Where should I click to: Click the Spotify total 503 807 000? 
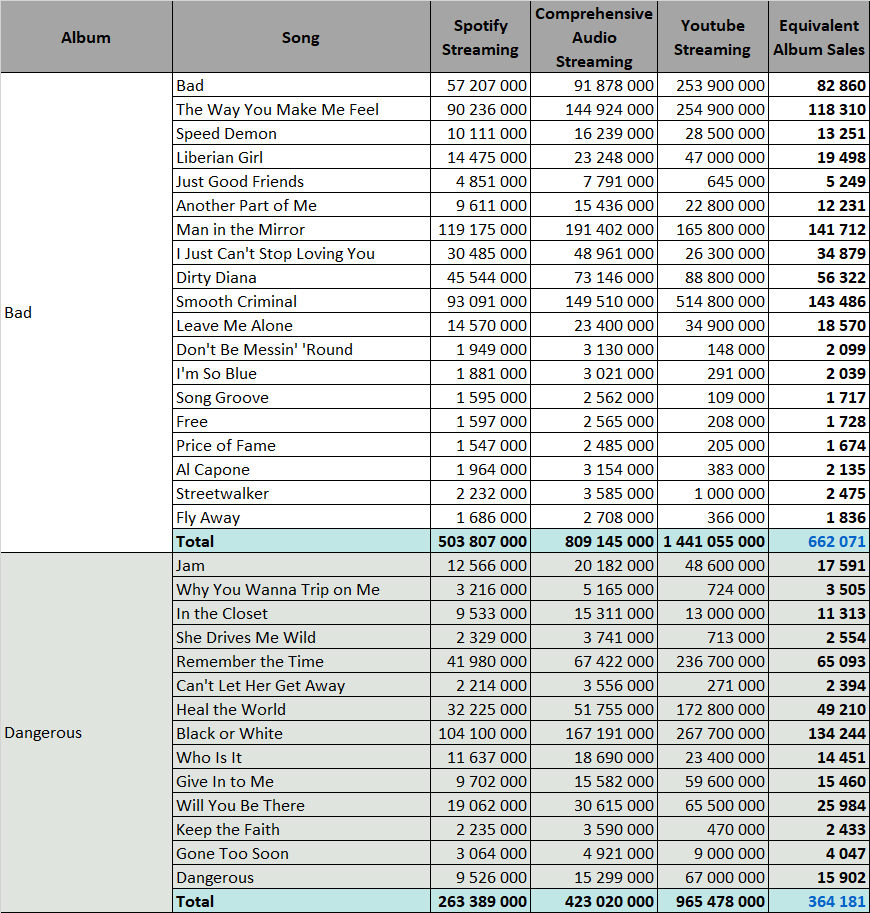click(x=480, y=542)
